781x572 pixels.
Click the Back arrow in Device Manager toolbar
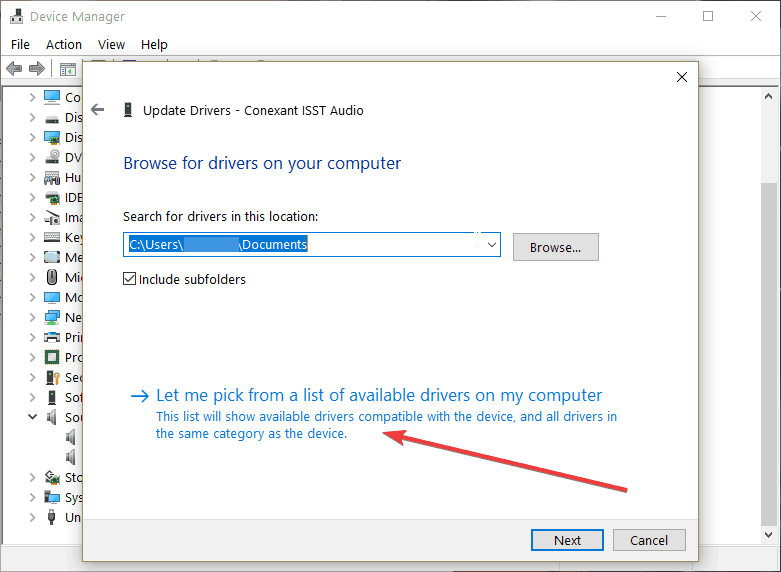click(x=14, y=68)
